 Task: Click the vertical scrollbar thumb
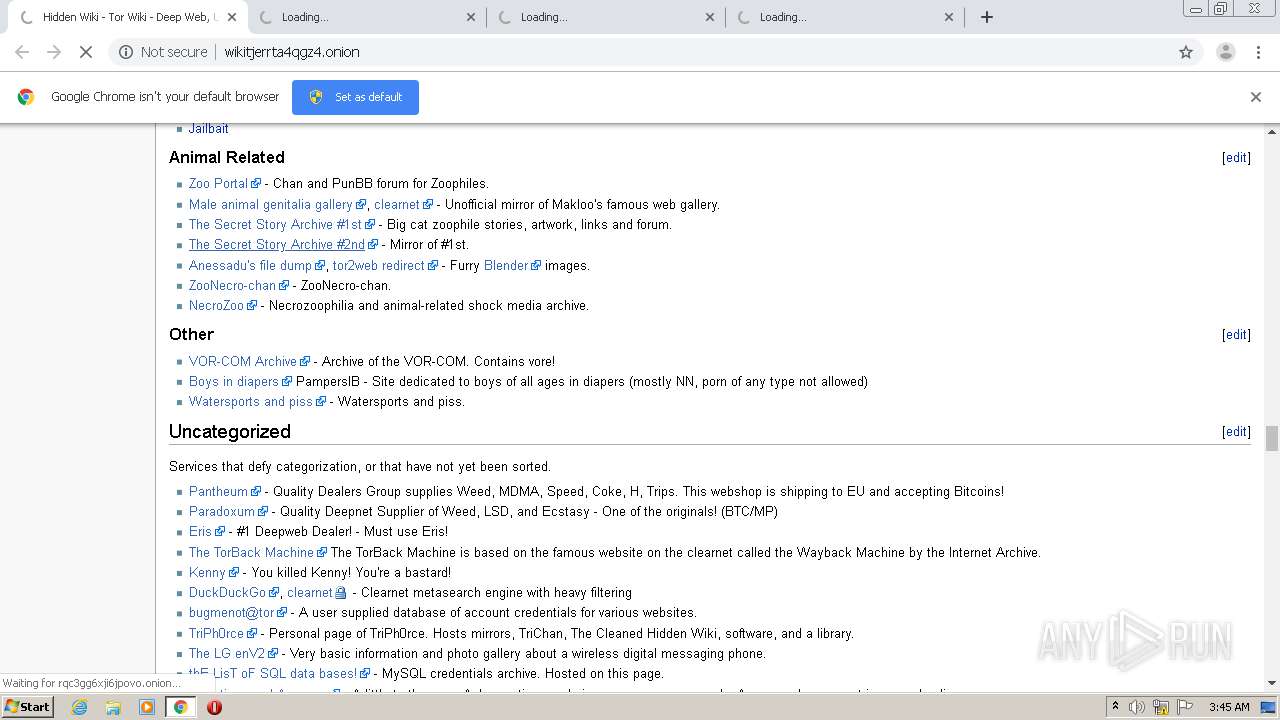point(1272,438)
